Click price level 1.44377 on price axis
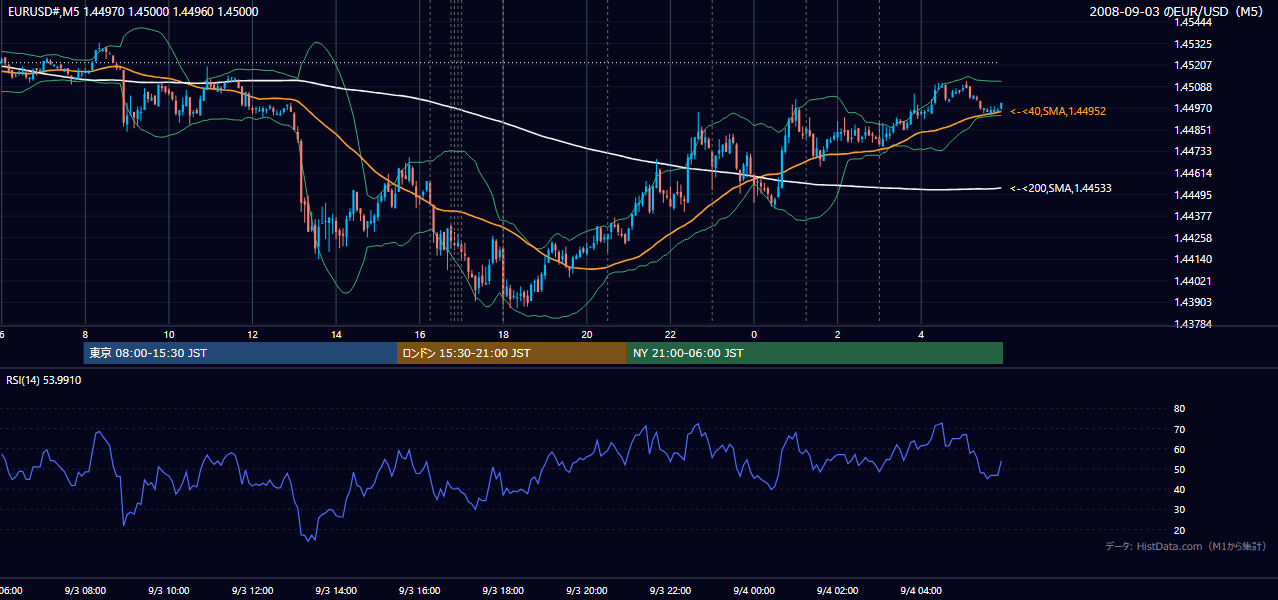The image size is (1278, 600). point(1193,216)
